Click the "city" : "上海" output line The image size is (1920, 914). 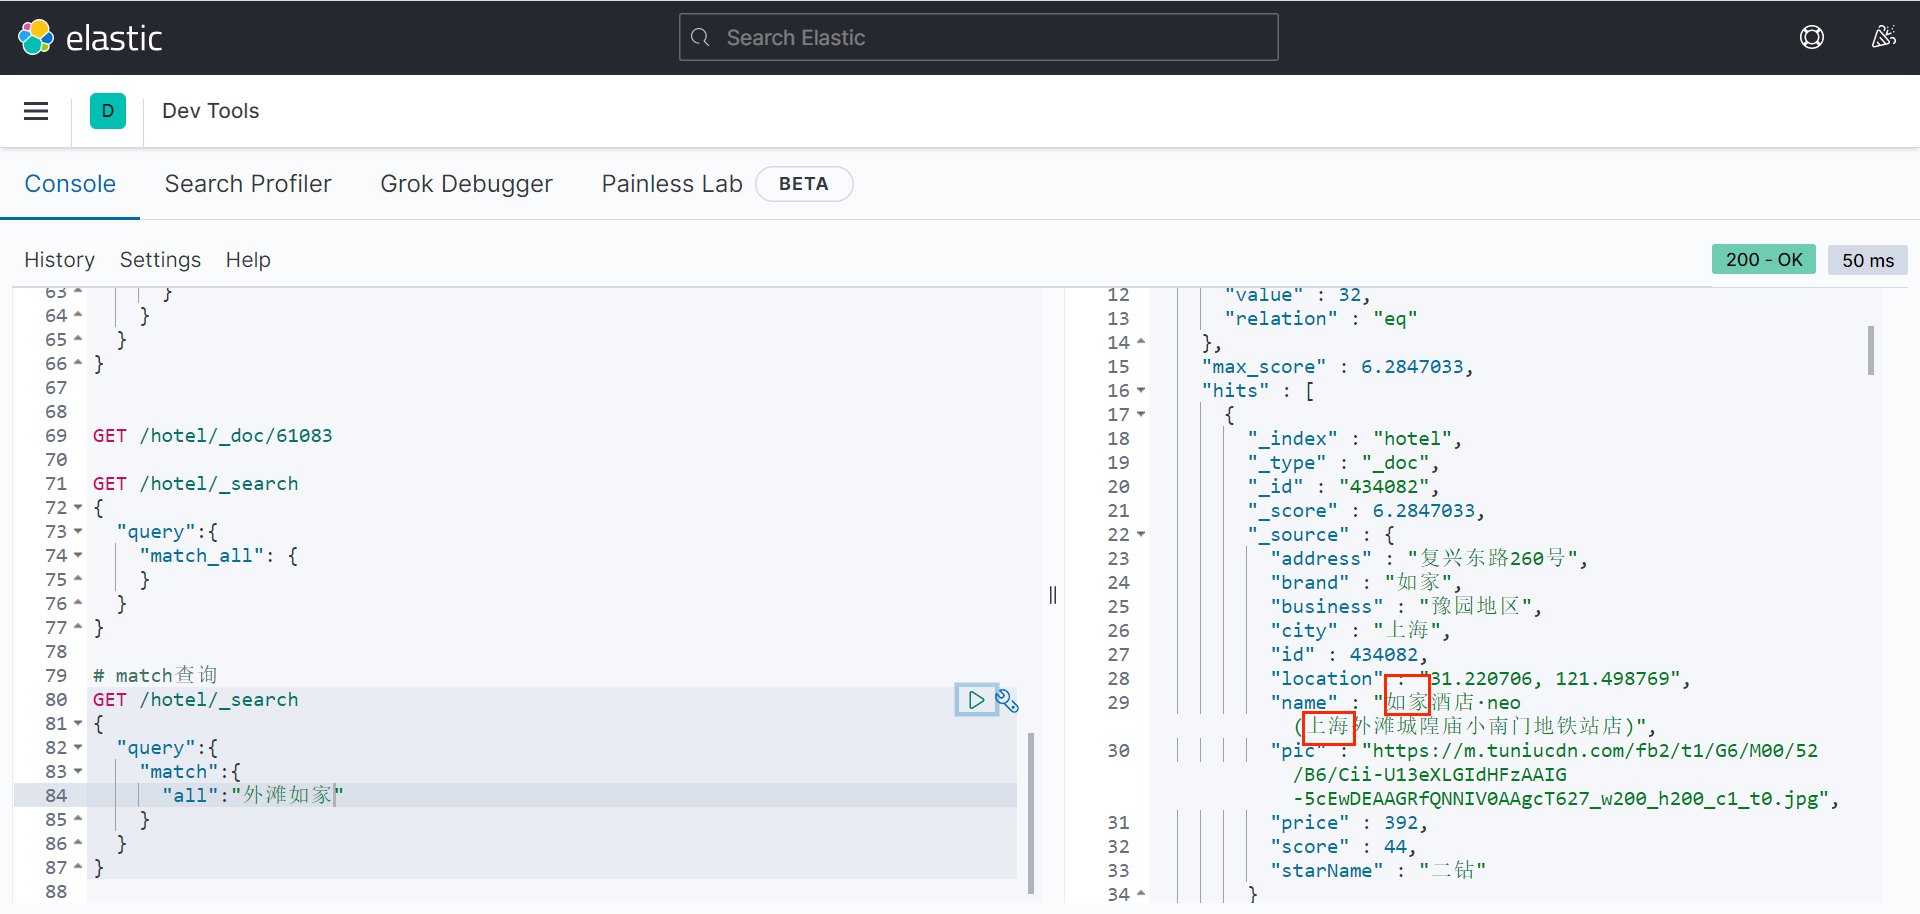1360,631
